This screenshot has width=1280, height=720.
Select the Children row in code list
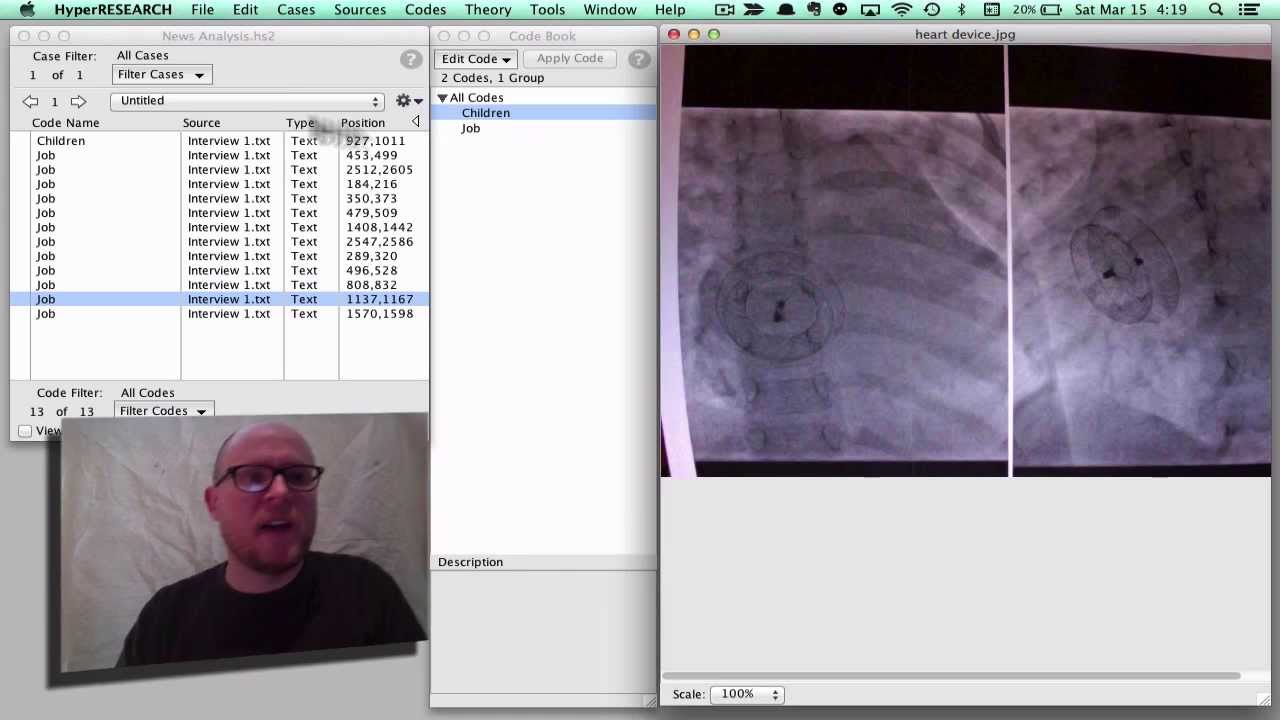pos(220,141)
